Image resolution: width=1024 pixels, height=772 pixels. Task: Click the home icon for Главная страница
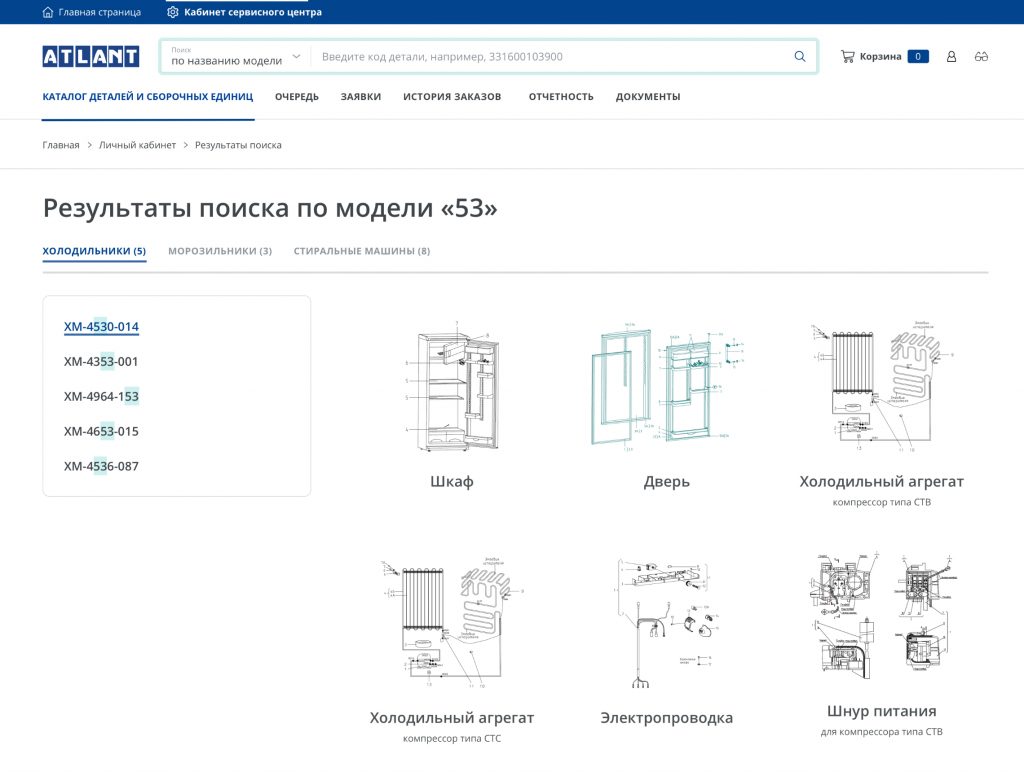tap(48, 12)
